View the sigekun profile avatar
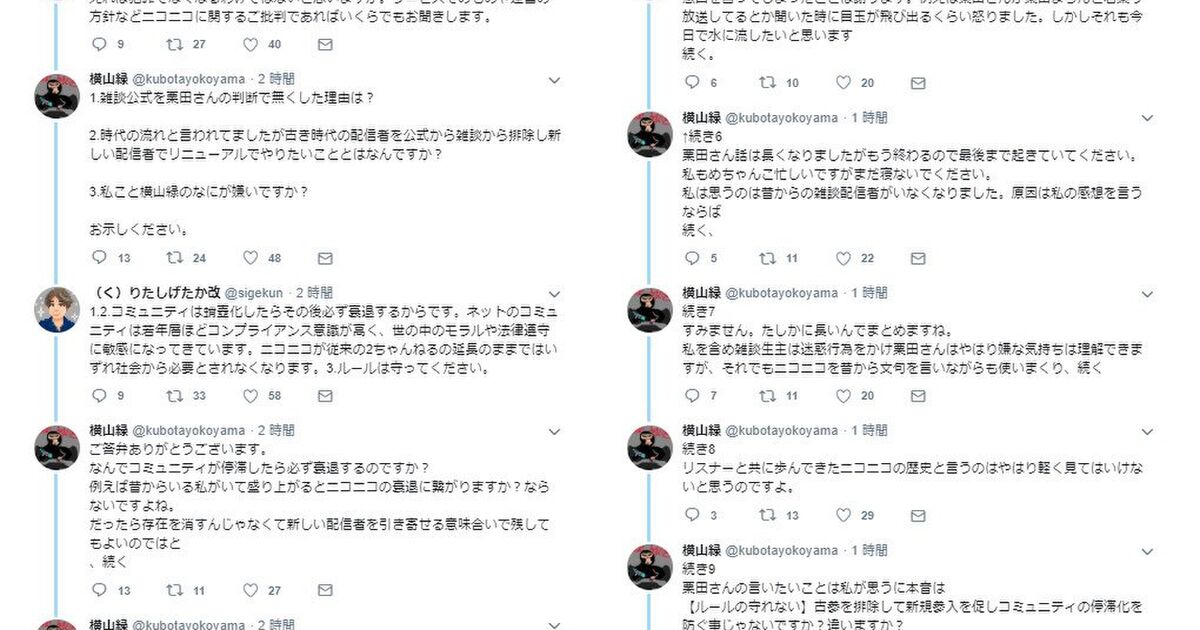The width and height of the screenshot is (1200, 630). point(57,309)
